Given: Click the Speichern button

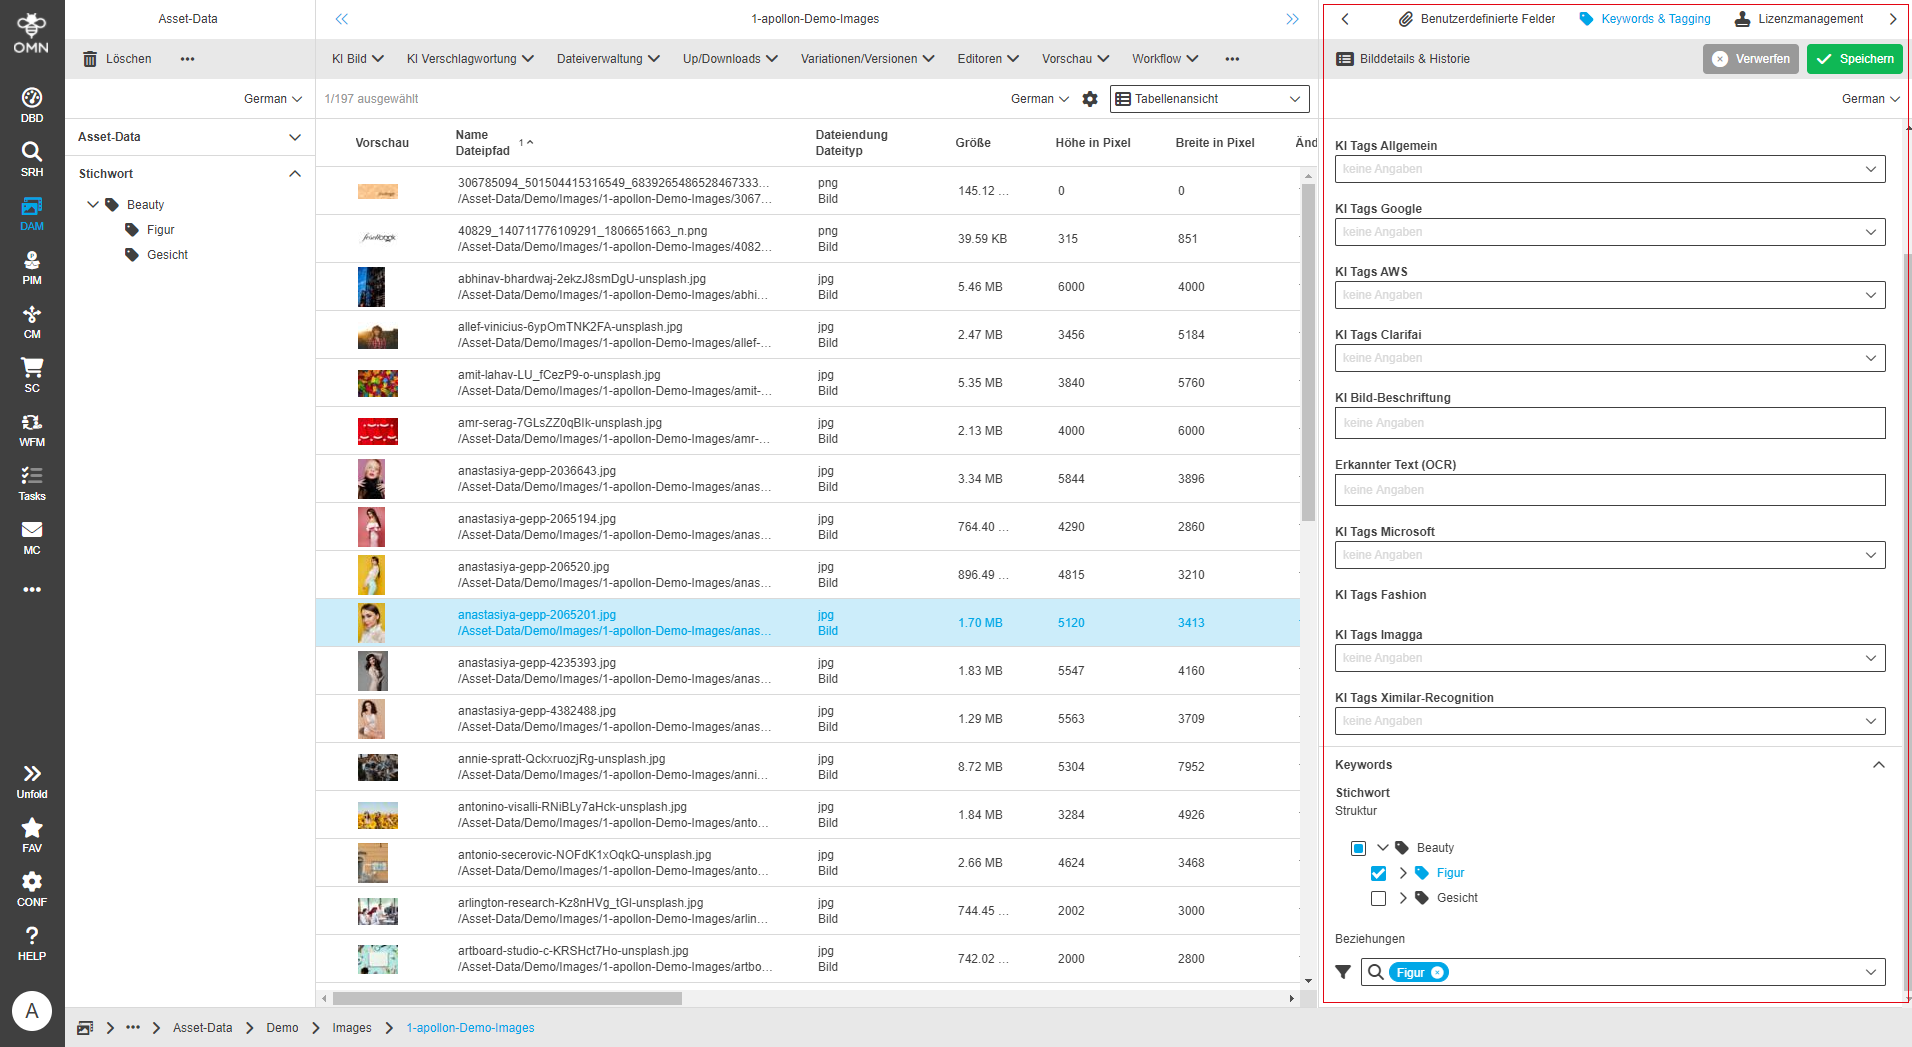Looking at the screenshot, I should (1854, 58).
